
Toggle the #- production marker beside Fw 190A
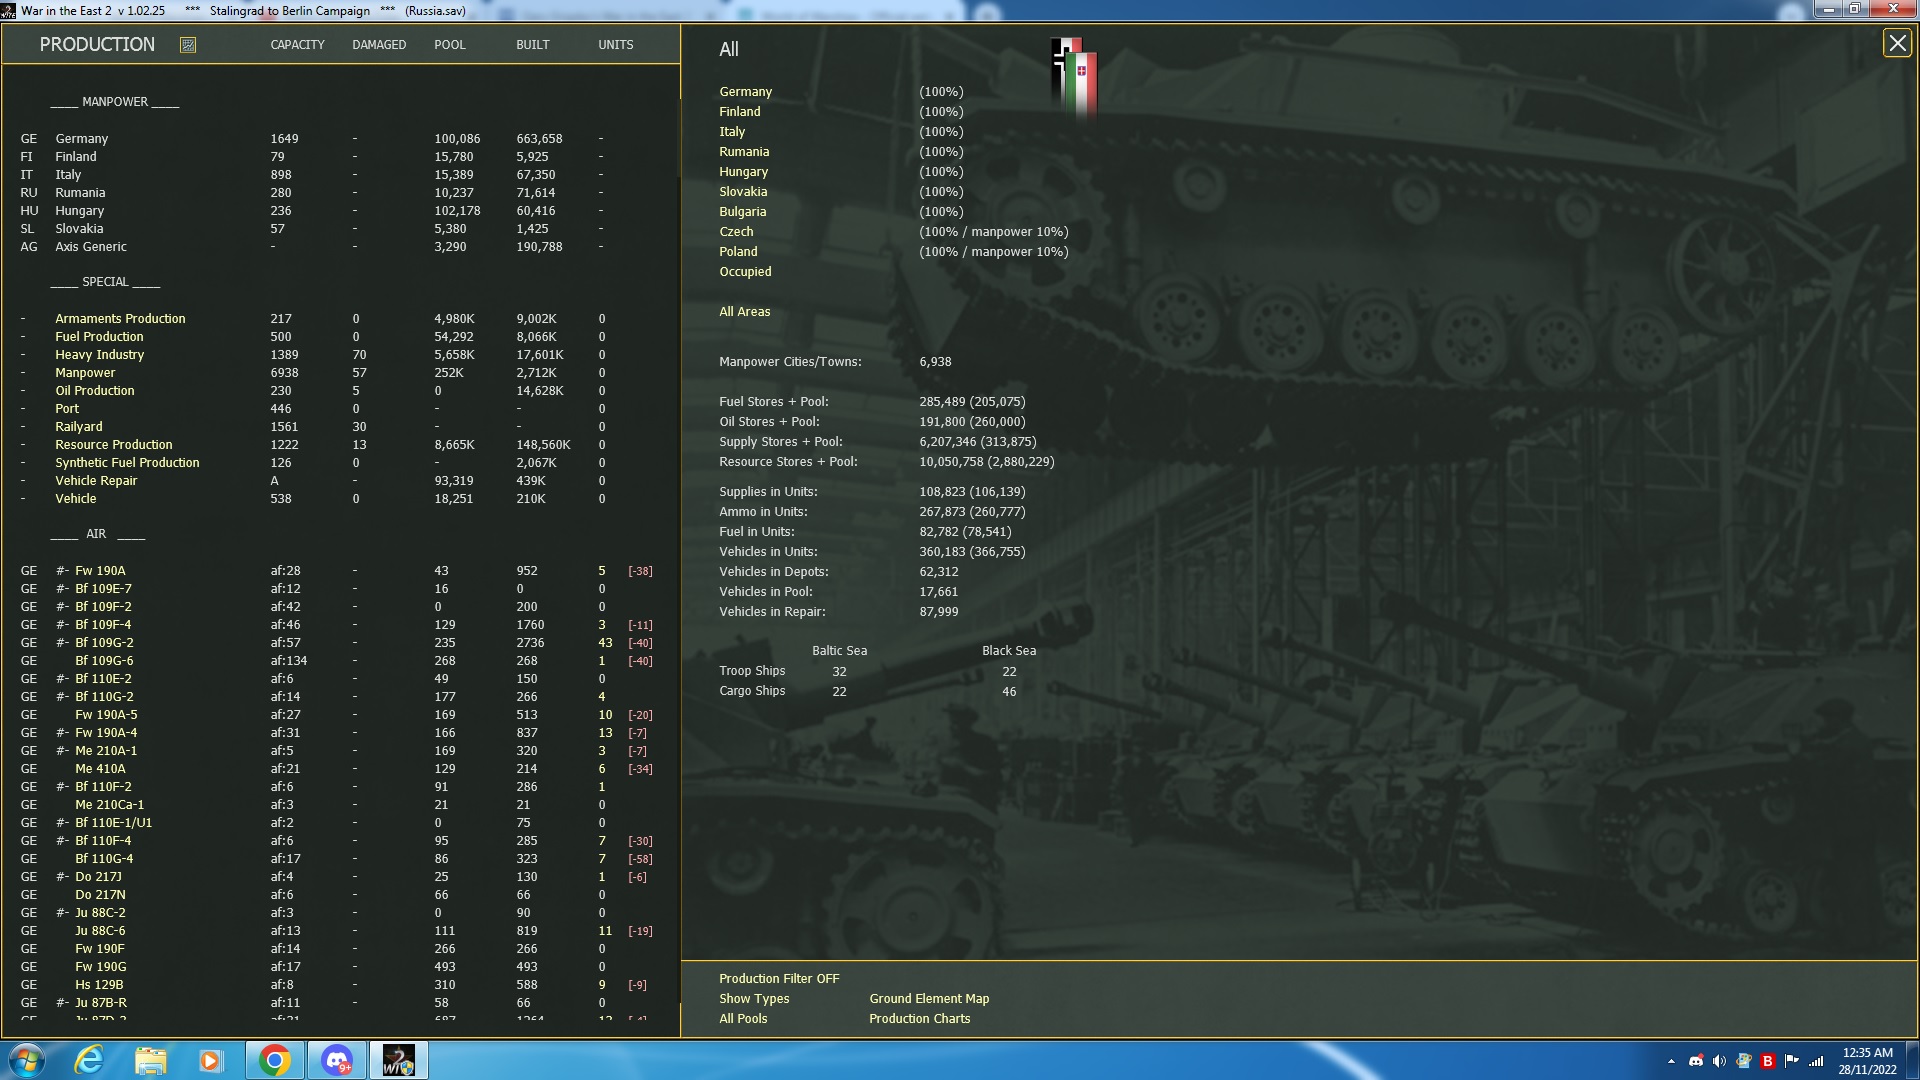click(x=60, y=571)
